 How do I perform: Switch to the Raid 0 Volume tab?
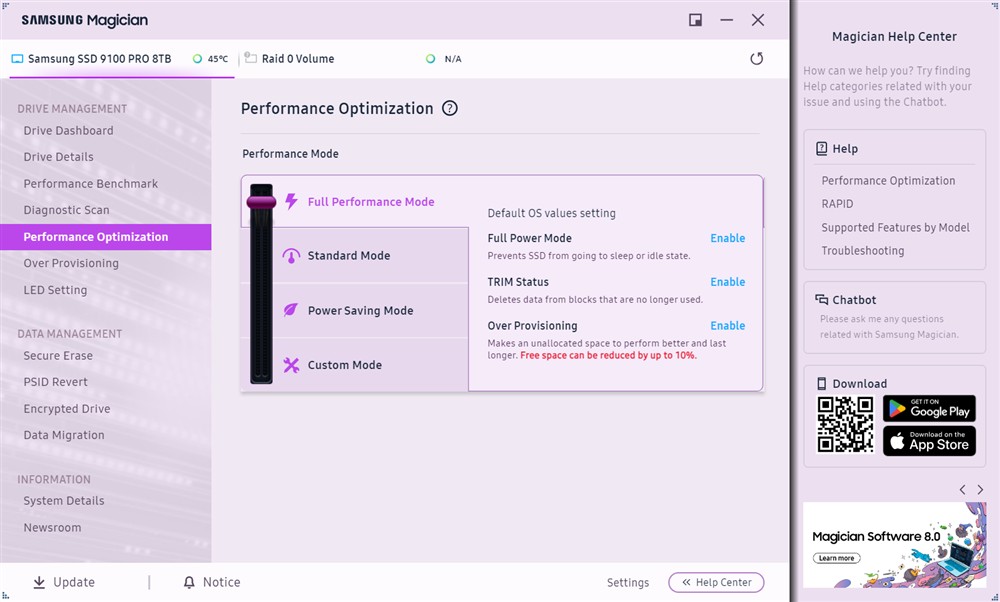tap(297, 59)
